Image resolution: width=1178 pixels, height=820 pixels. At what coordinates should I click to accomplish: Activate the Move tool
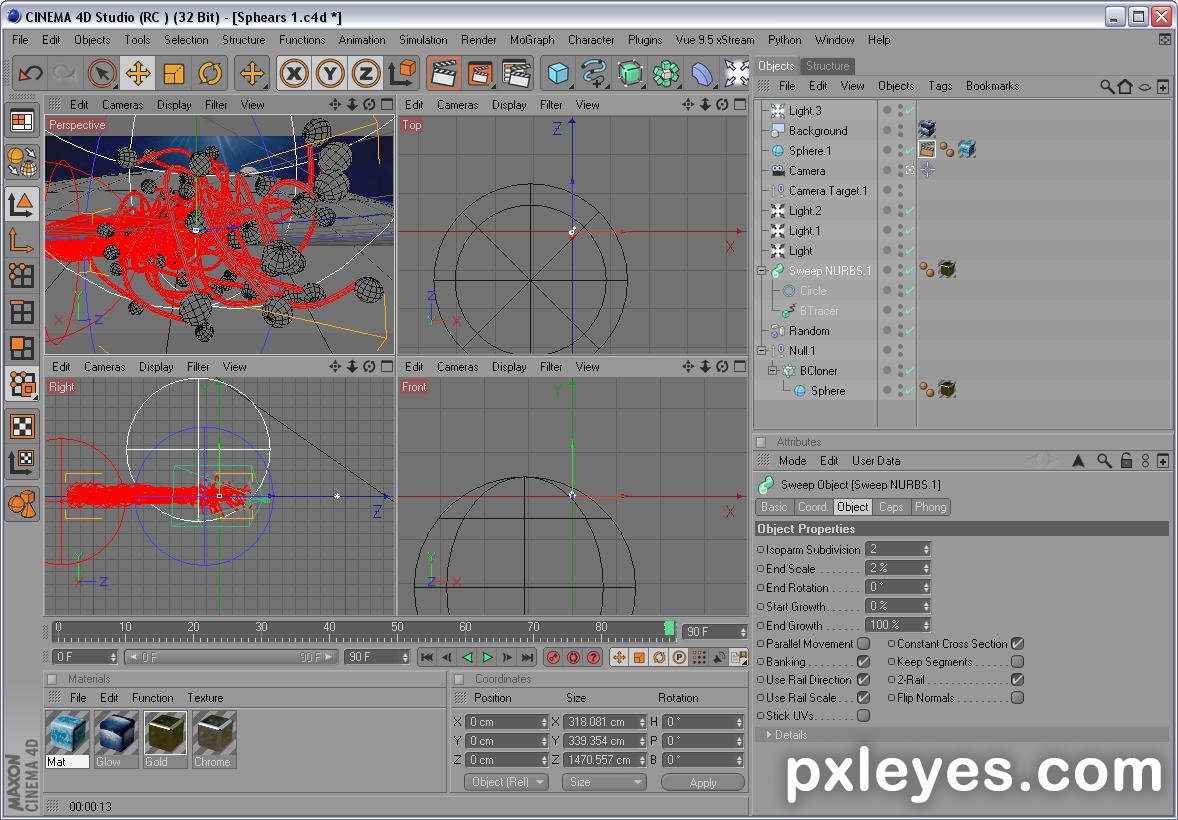point(138,74)
